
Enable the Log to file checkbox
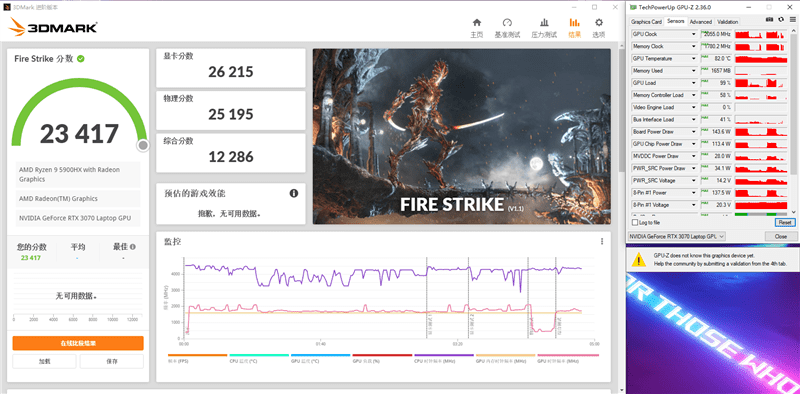click(x=635, y=223)
